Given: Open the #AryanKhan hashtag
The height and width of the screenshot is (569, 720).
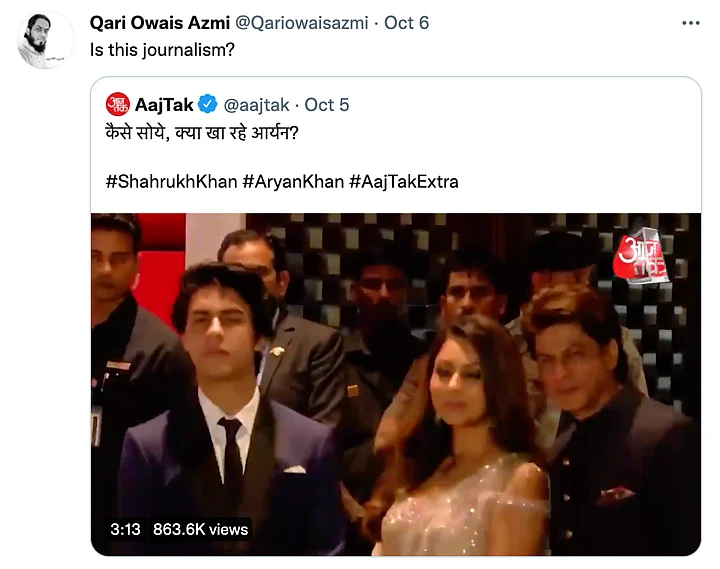Looking at the screenshot, I should coord(293,181).
